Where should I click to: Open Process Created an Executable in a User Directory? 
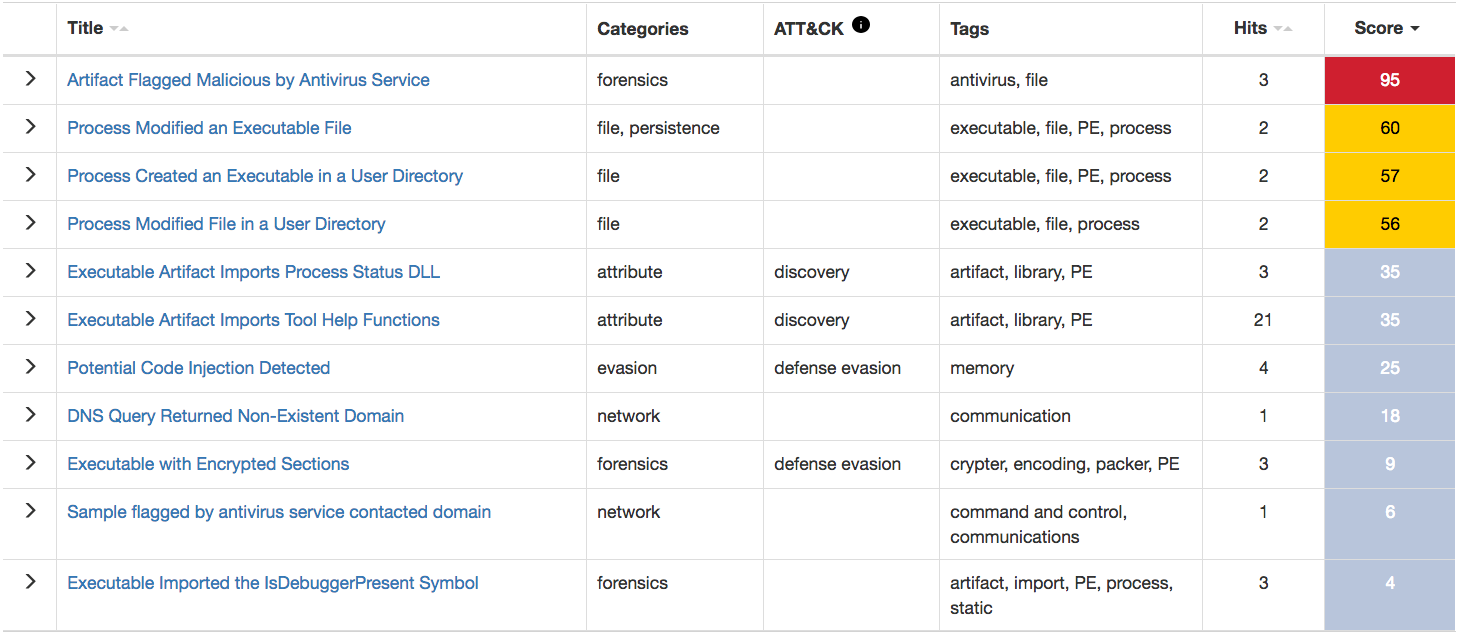point(264,176)
